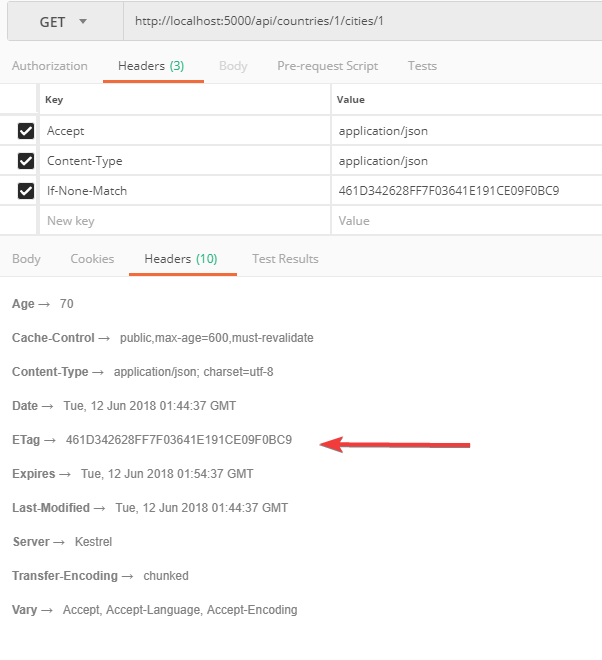602x660 pixels.
Task: Edit the Content-Type header value
Action: tap(465, 161)
